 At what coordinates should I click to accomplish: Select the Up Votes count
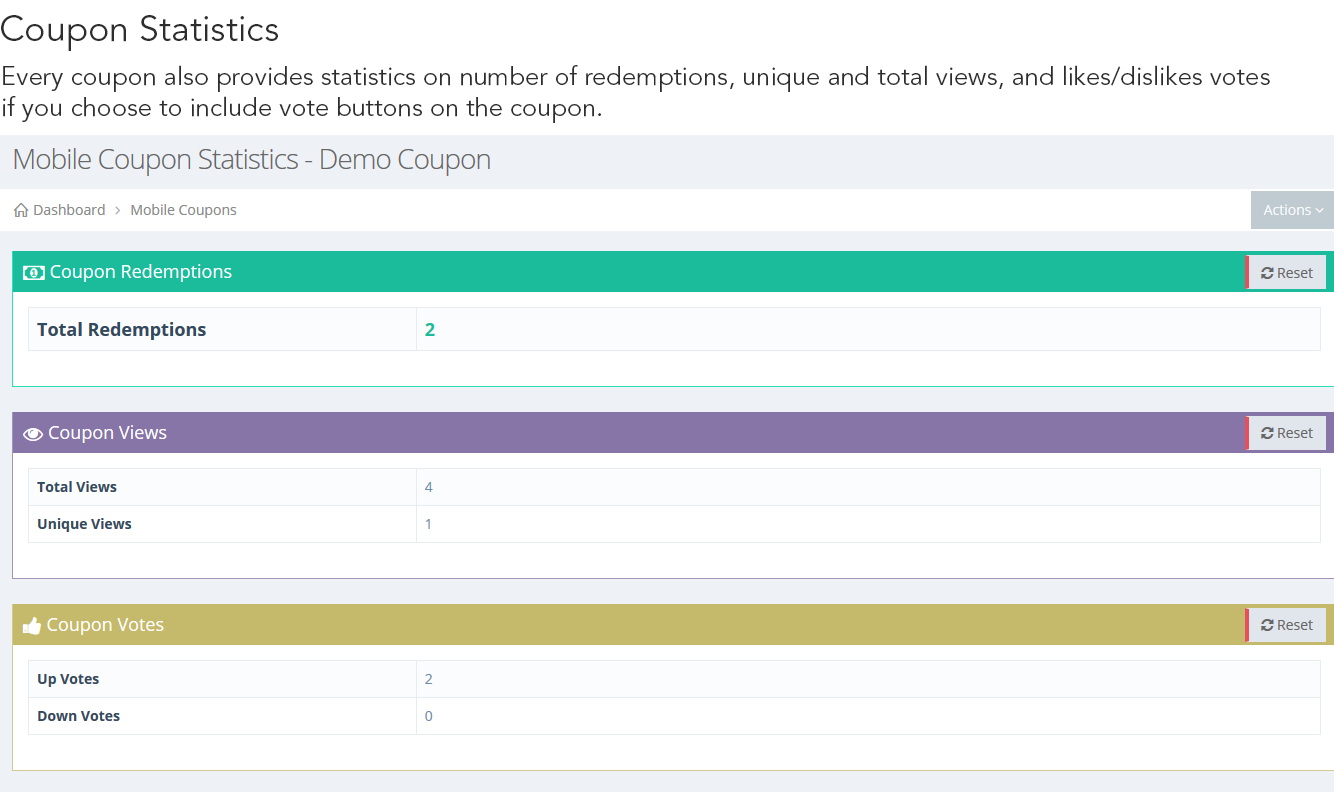[x=429, y=679]
